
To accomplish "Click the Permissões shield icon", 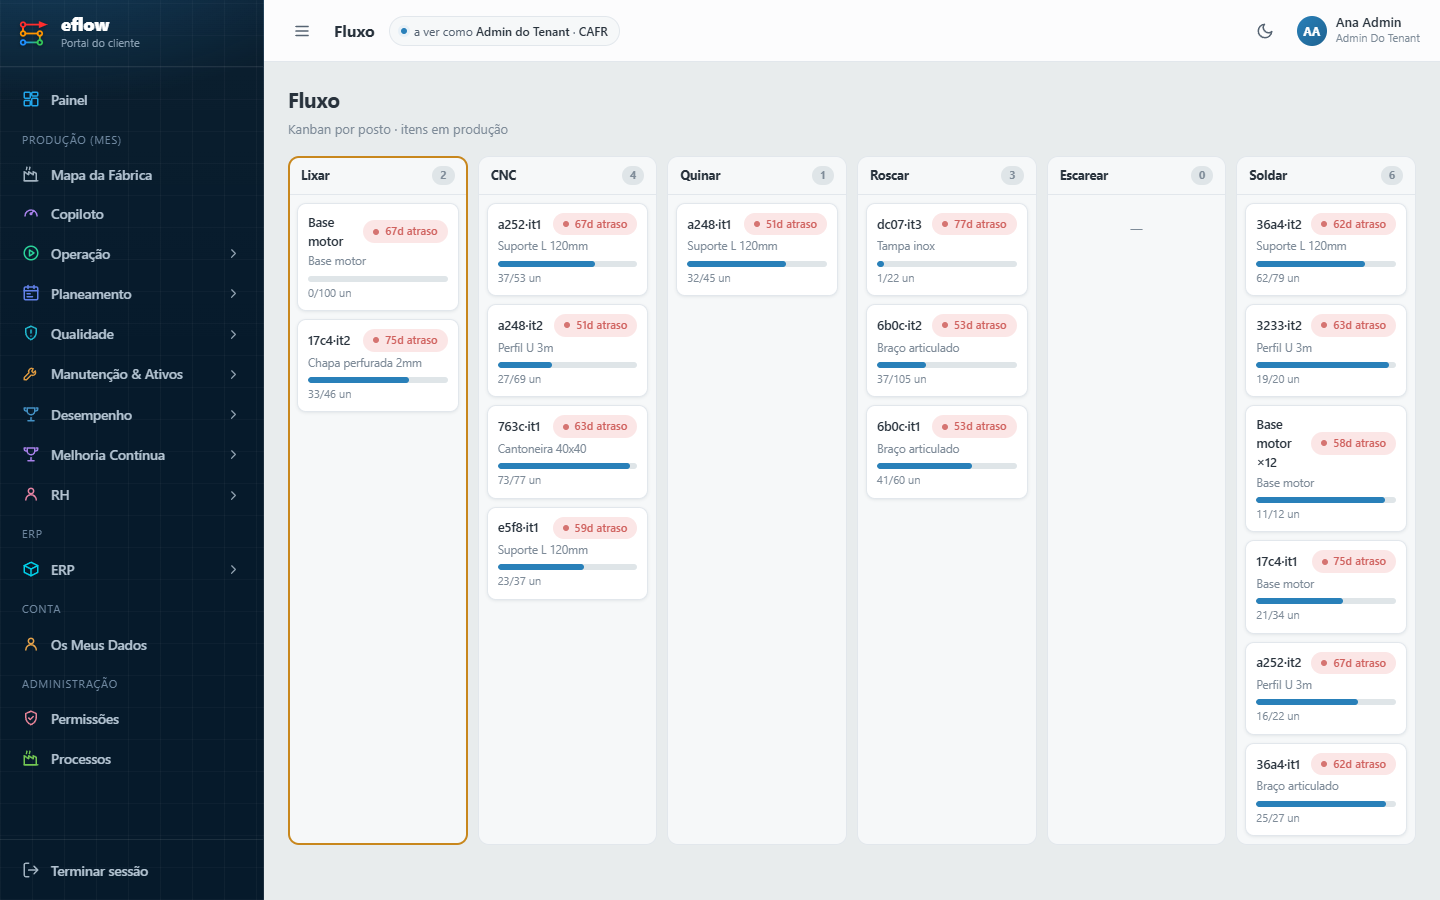I will coord(31,719).
